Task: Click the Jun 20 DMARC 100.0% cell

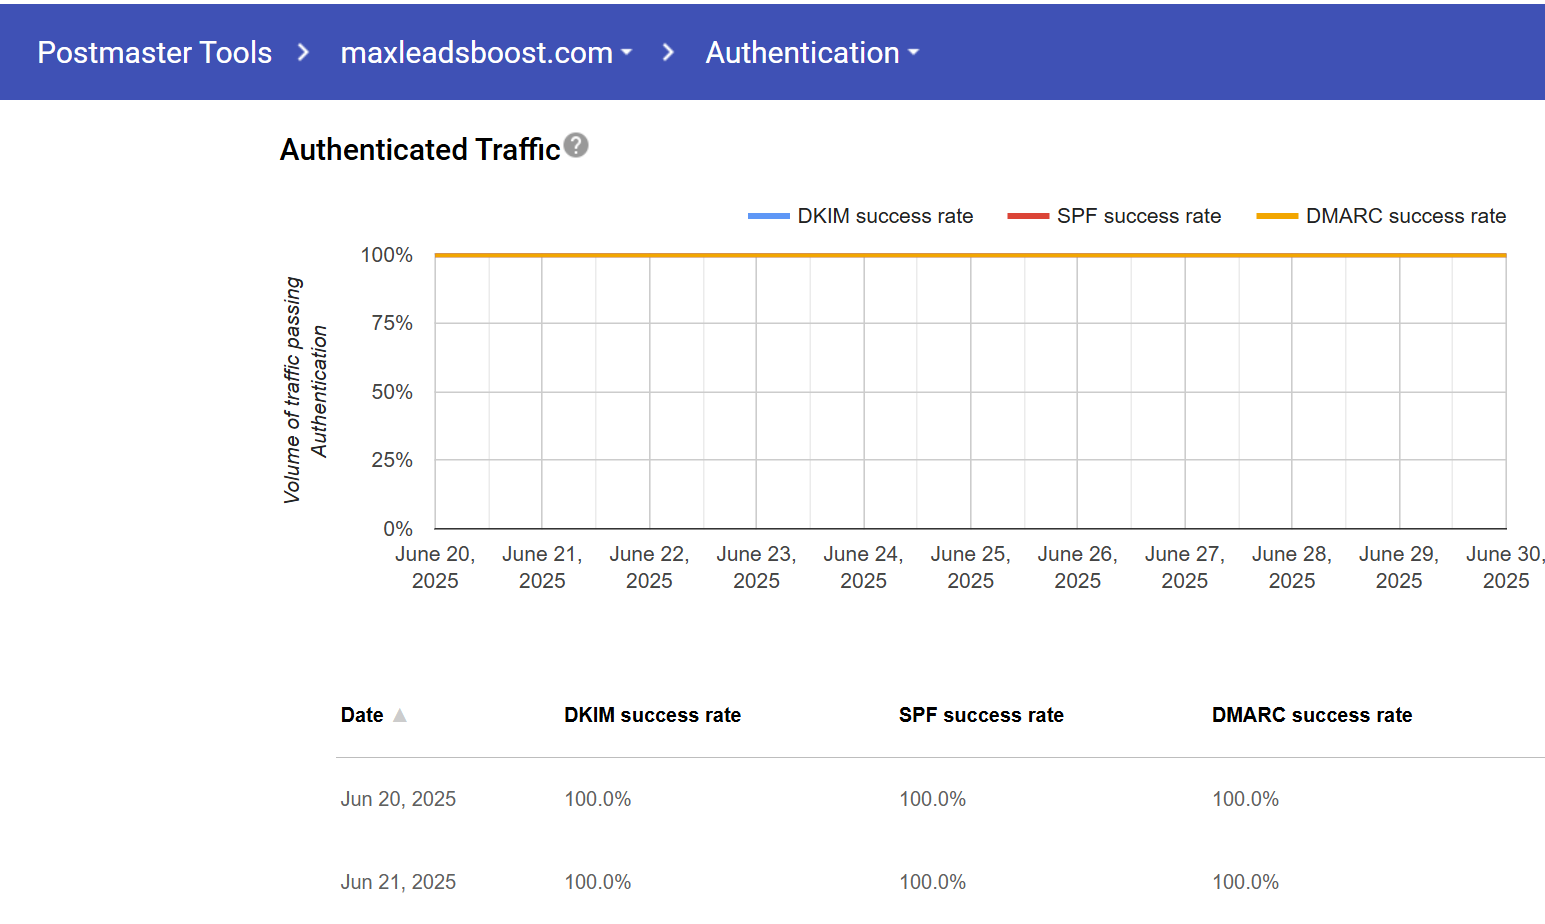Action: (x=1245, y=799)
